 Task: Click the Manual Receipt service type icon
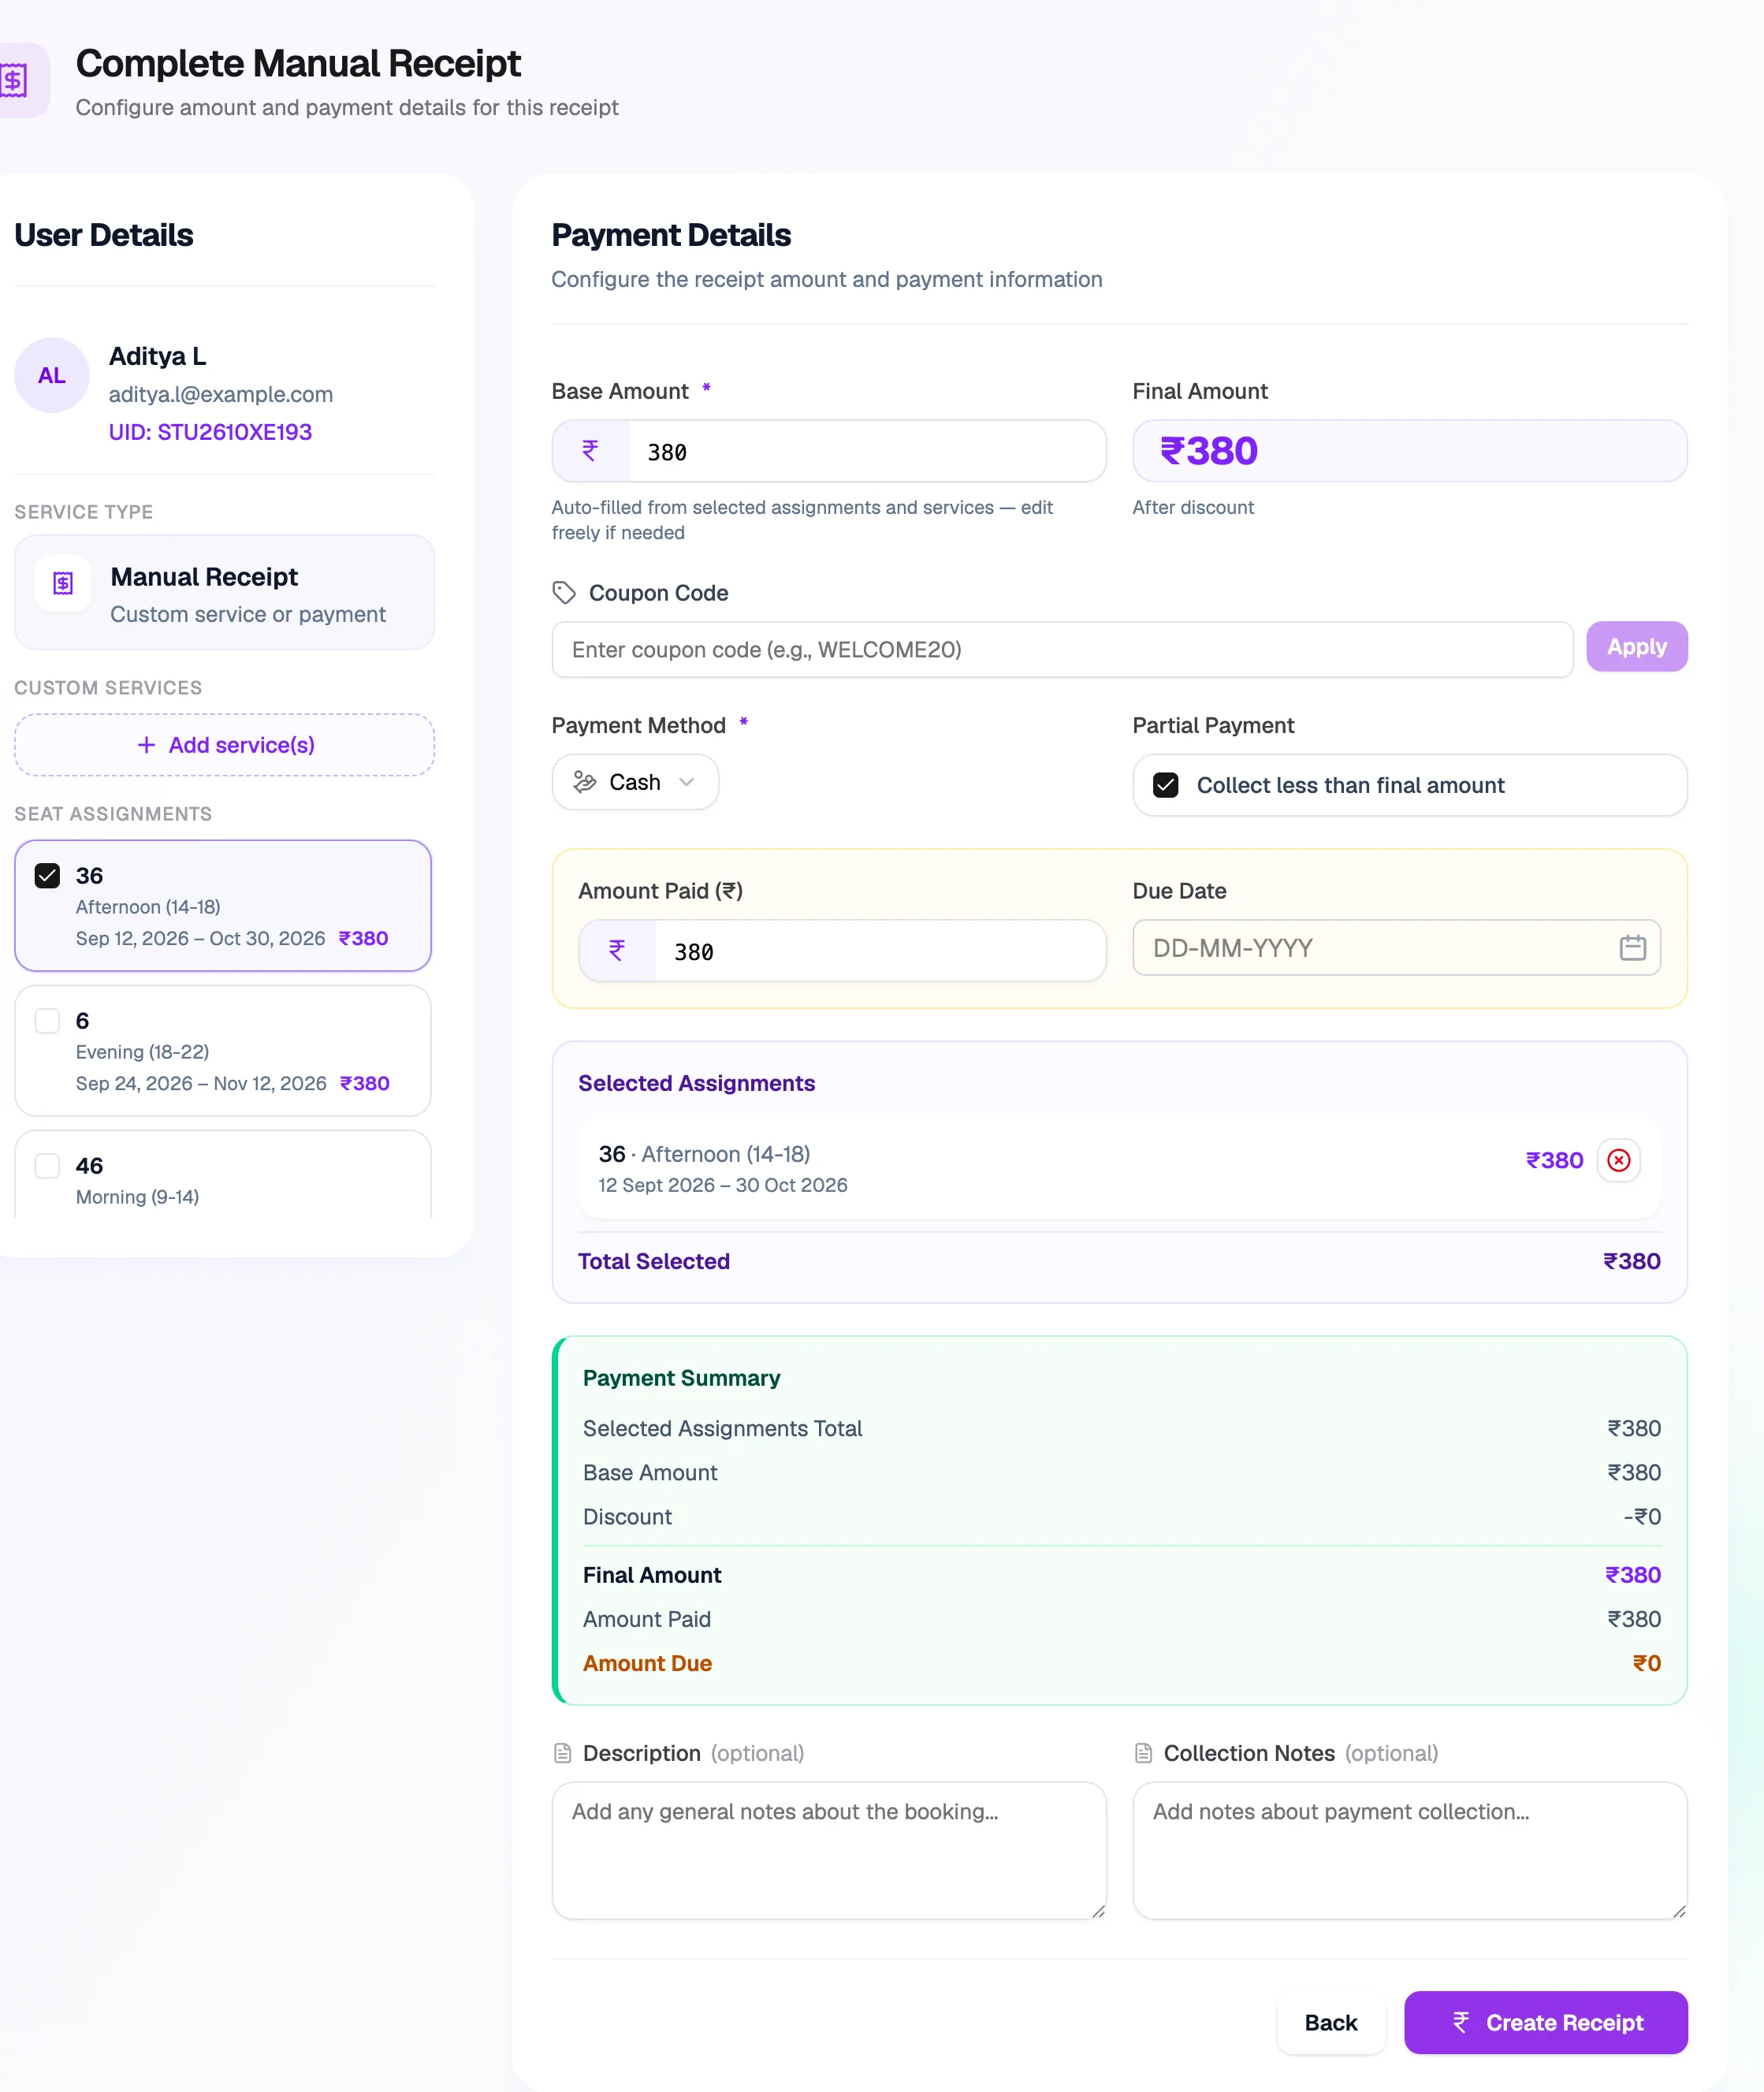click(63, 583)
